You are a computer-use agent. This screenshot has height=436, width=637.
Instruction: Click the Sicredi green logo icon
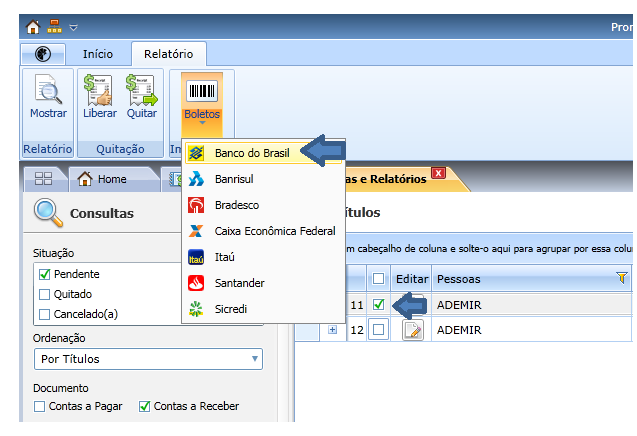tap(196, 309)
